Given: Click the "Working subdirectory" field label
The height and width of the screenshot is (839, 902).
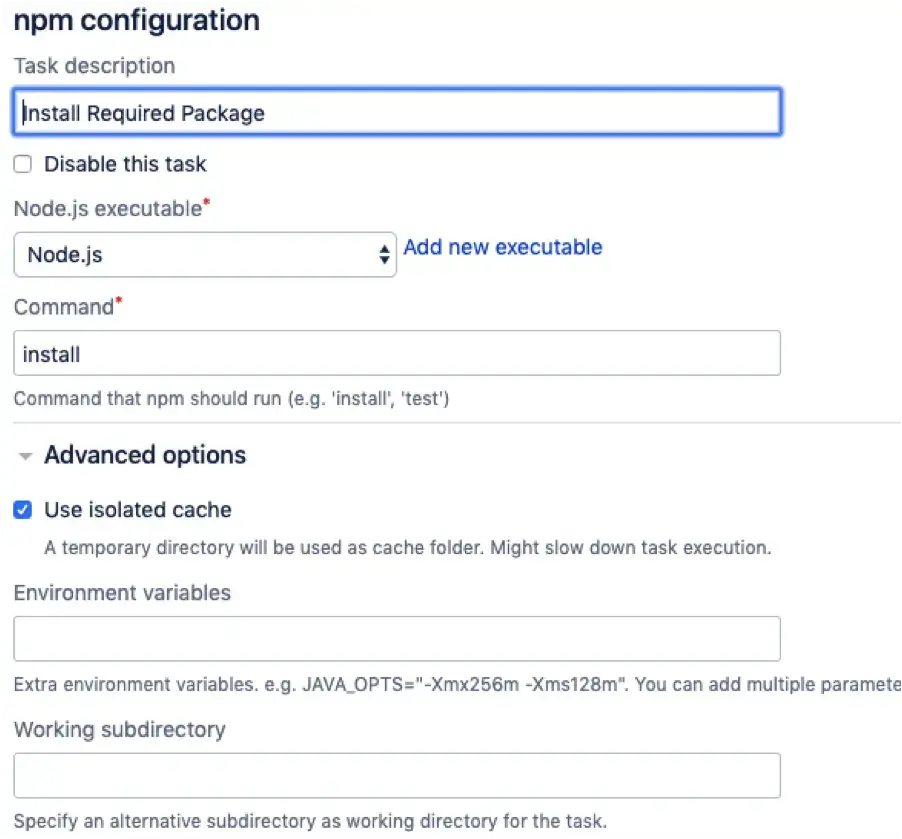Looking at the screenshot, I should [119, 729].
